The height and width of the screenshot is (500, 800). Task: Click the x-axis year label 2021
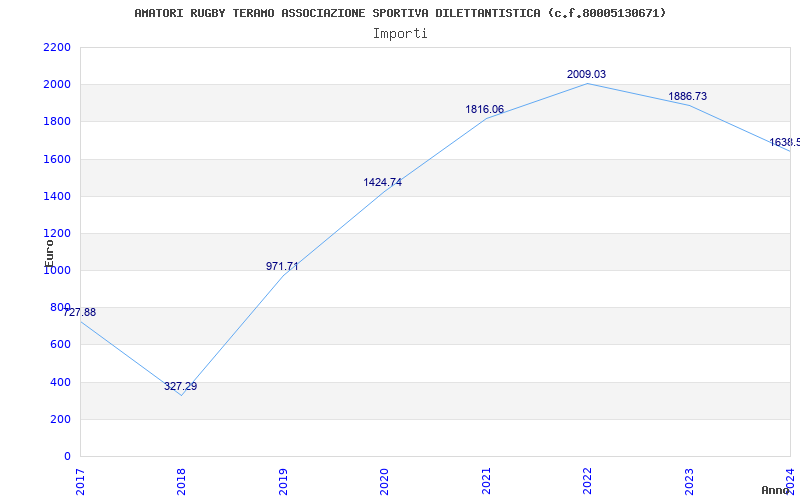(x=486, y=482)
